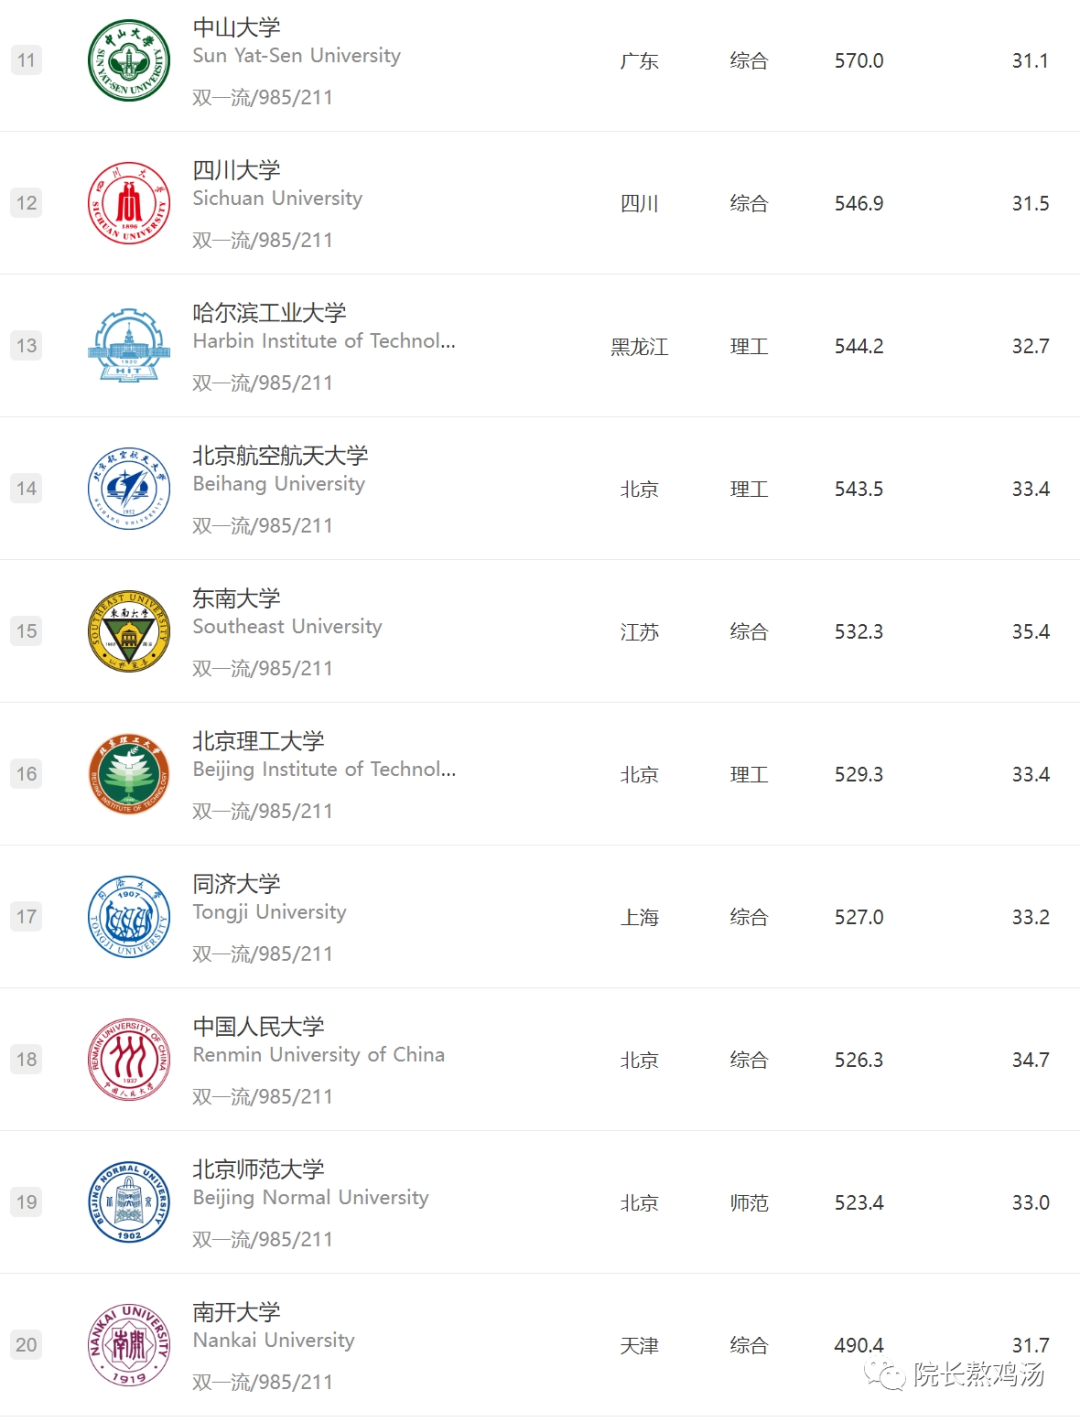
Task: Click the Nankai University logo
Action: [x=129, y=1345]
